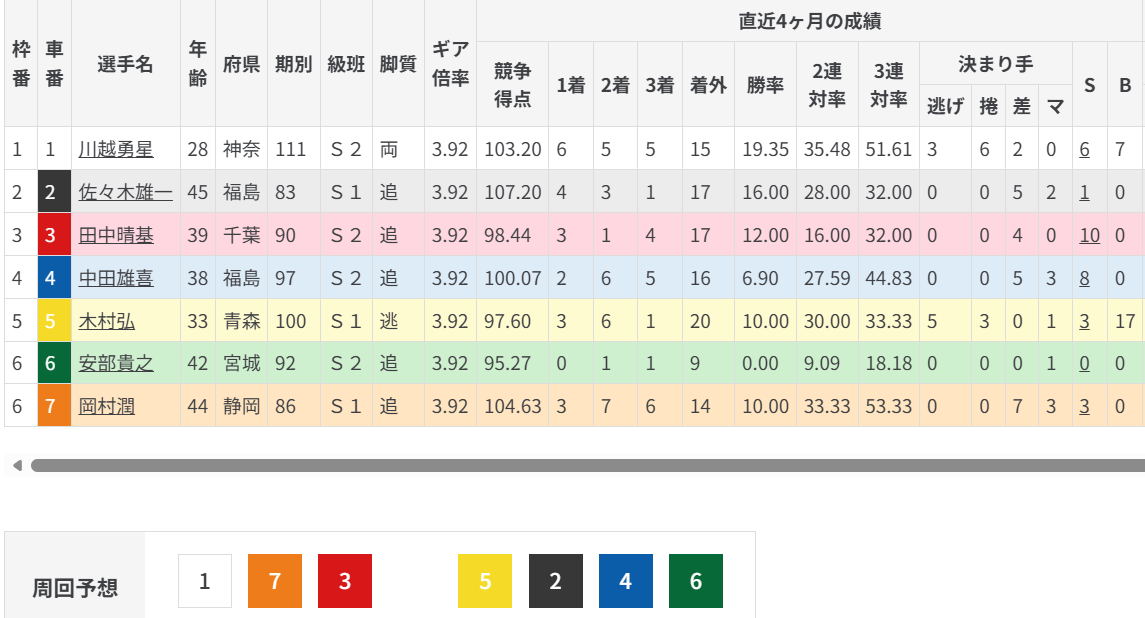Select the yellow 5 badge in 周回予想

[485, 581]
